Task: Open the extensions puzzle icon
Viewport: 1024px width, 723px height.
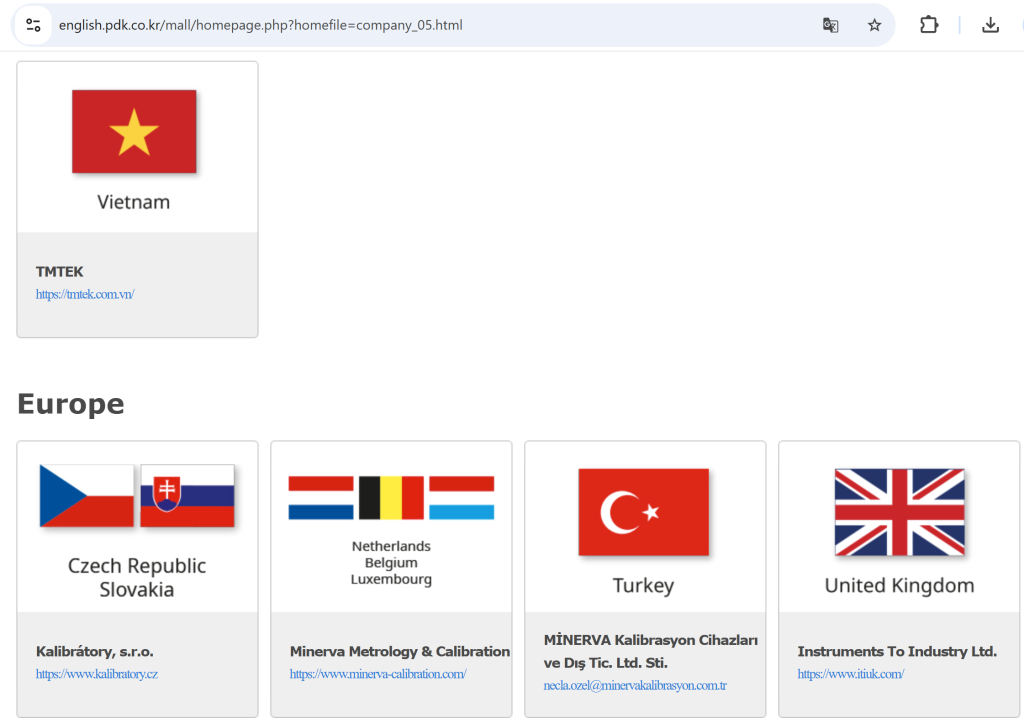Action: (x=929, y=25)
